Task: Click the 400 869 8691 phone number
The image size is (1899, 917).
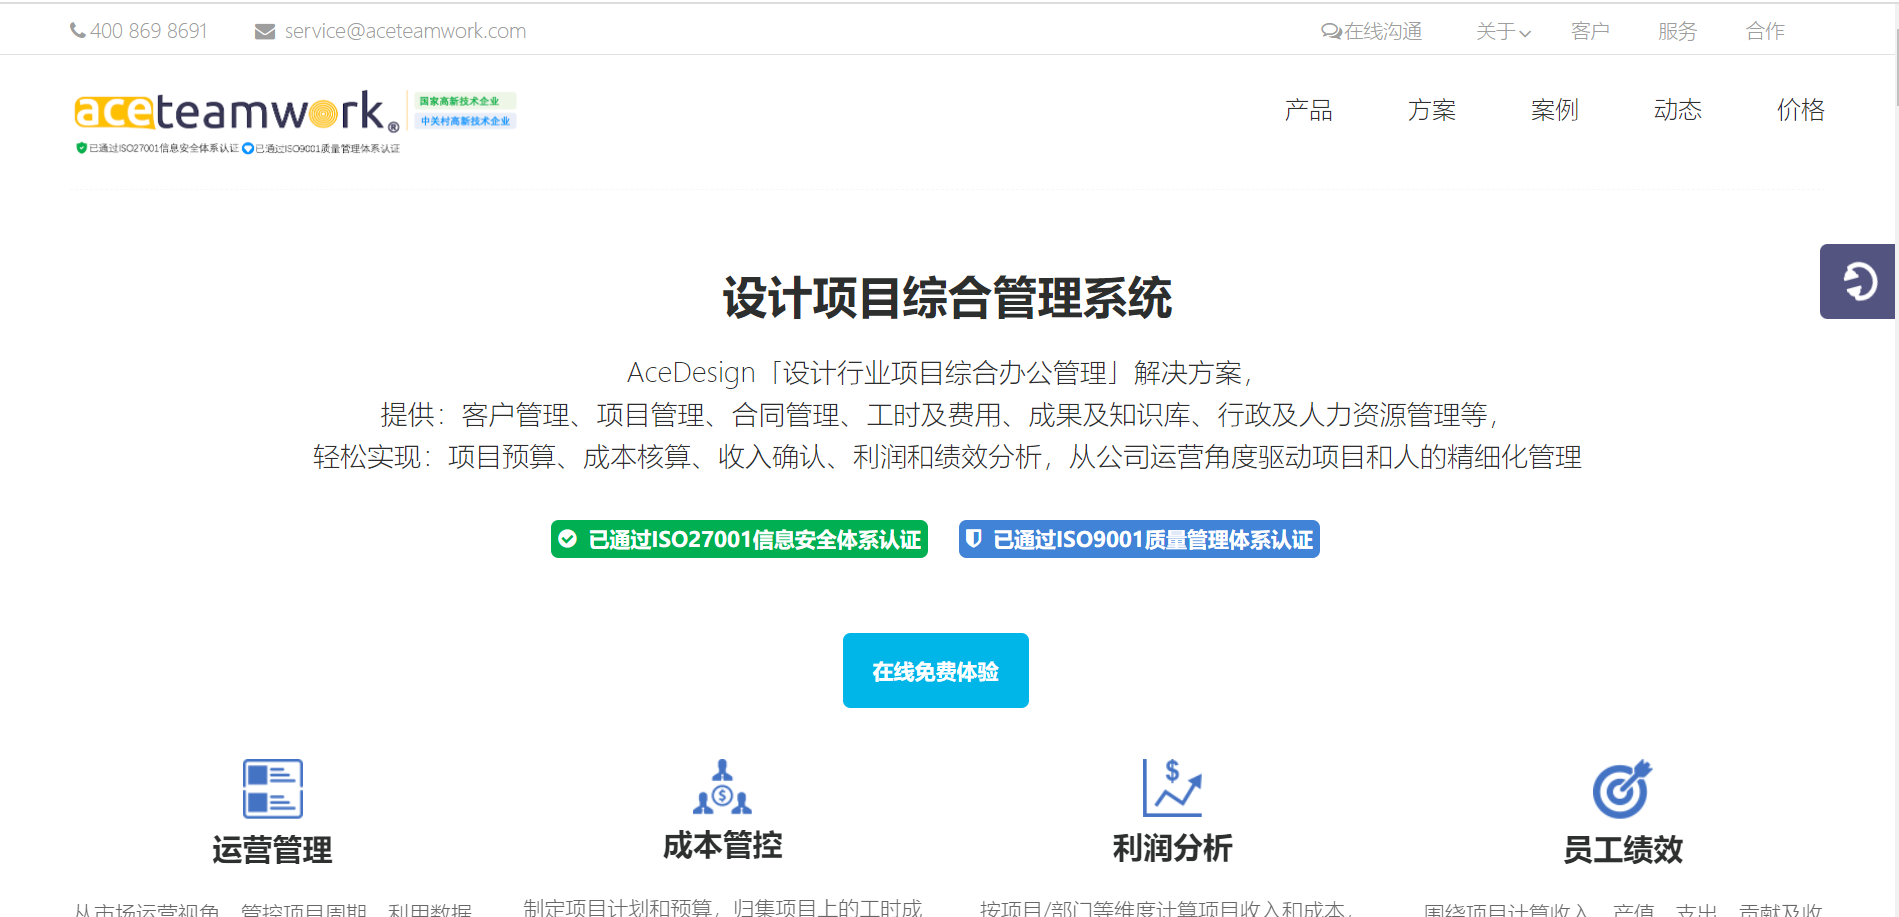Action: click(x=148, y=32)
